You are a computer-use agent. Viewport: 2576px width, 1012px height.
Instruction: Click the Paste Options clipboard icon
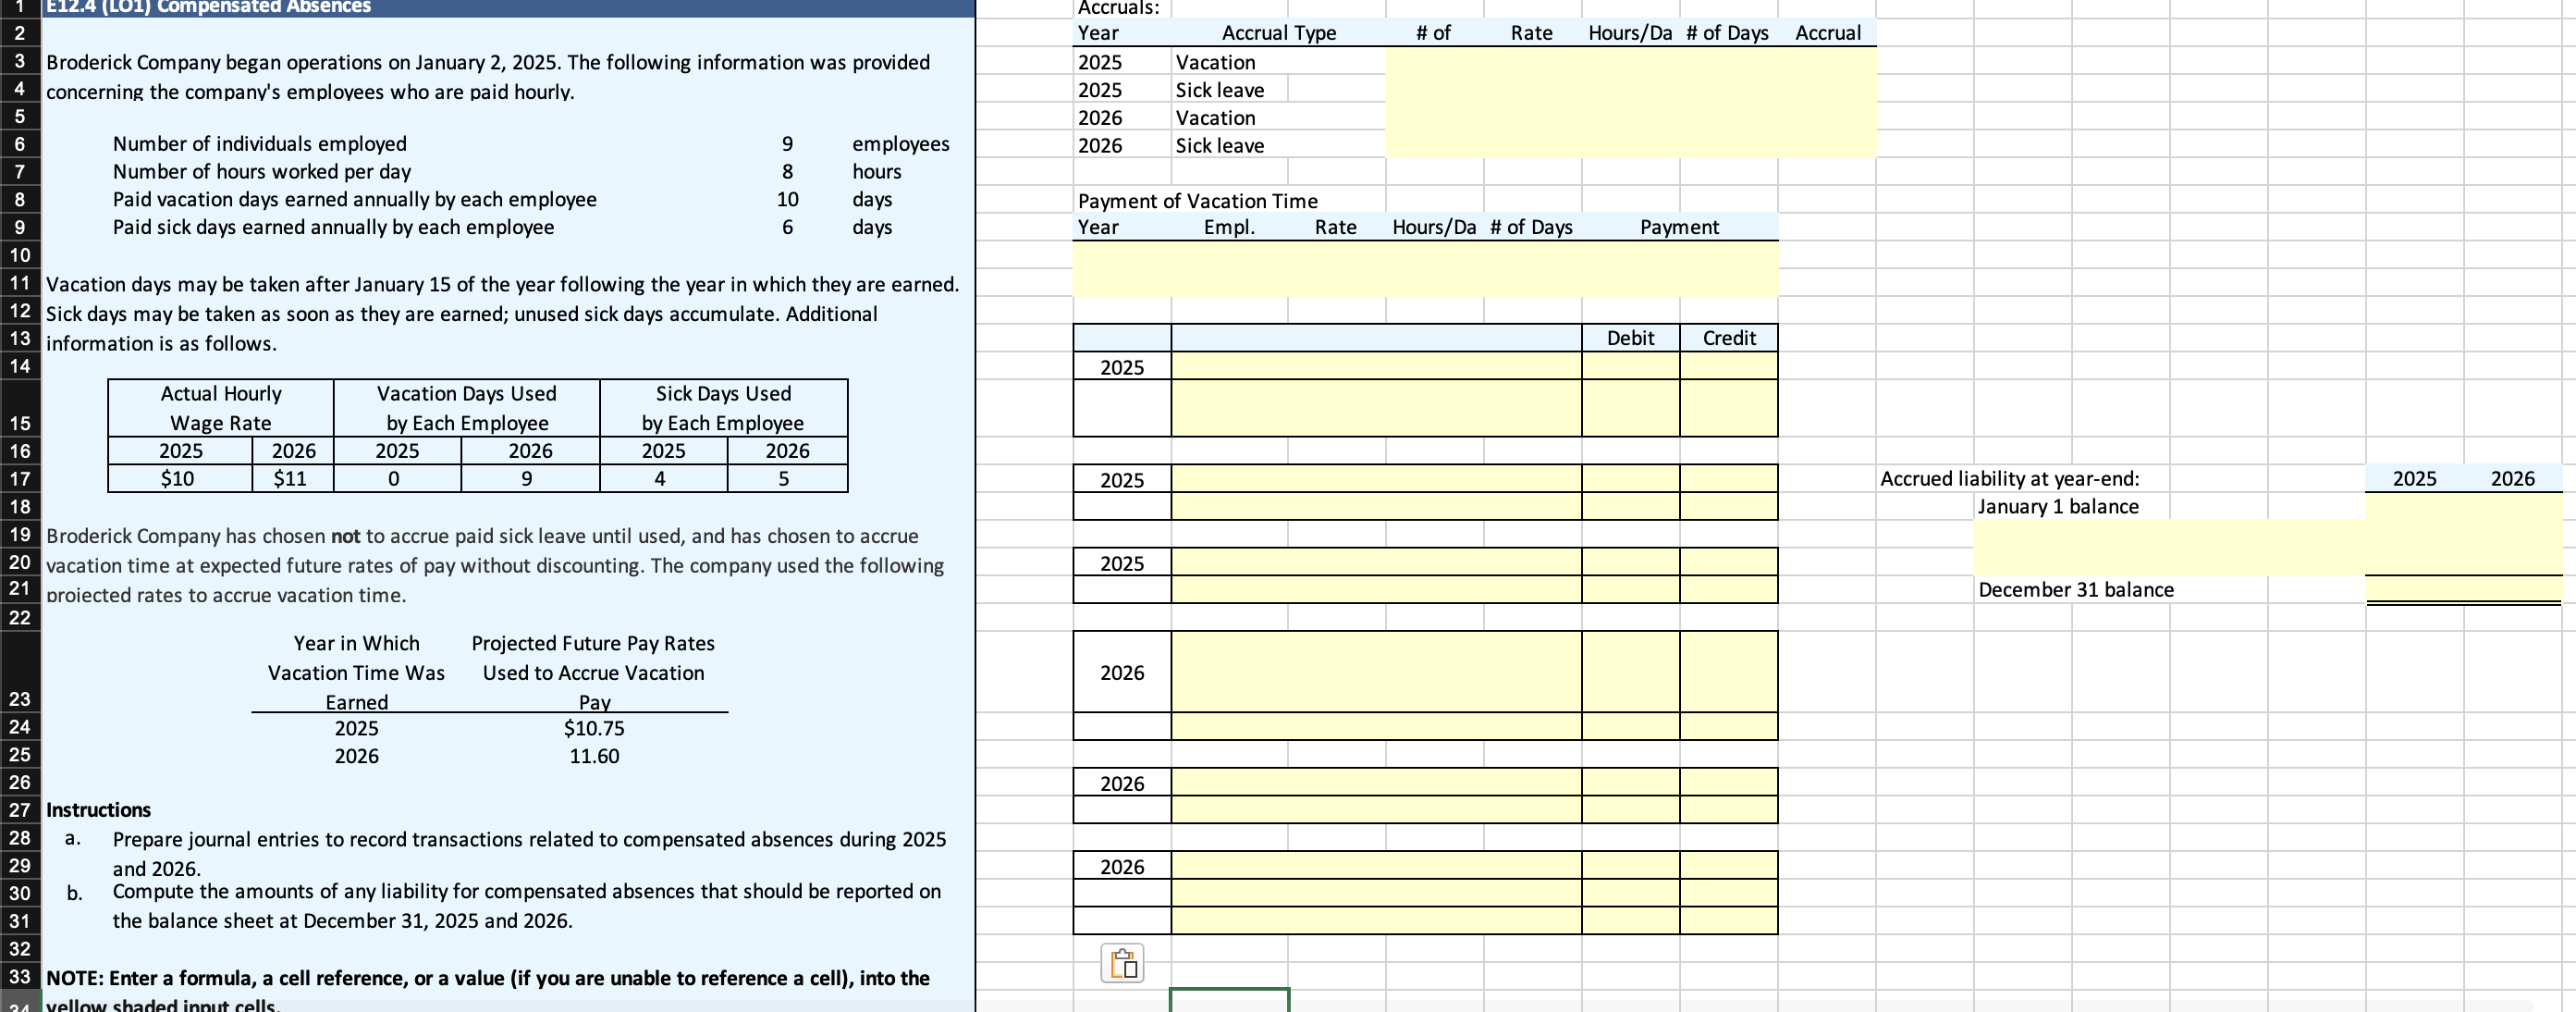pyautogui.click(x=1122, y=963)
